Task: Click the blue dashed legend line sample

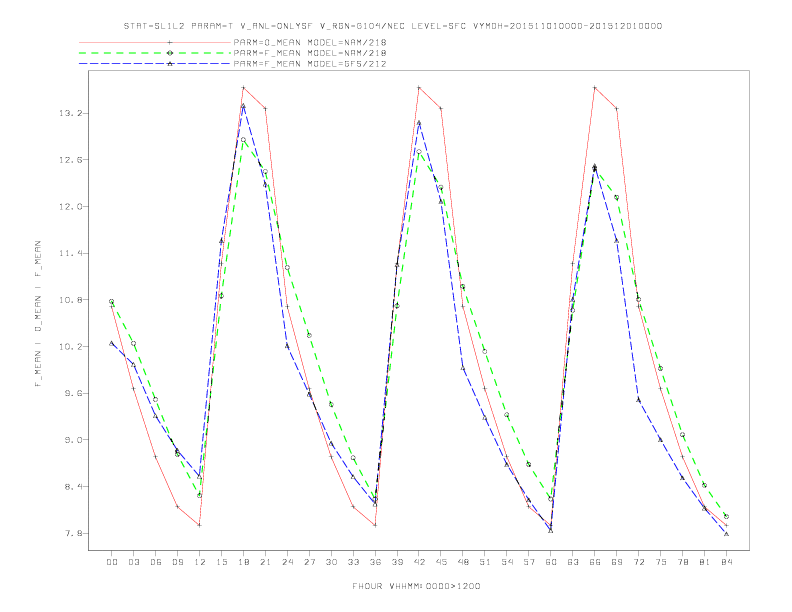Action: 155,64
